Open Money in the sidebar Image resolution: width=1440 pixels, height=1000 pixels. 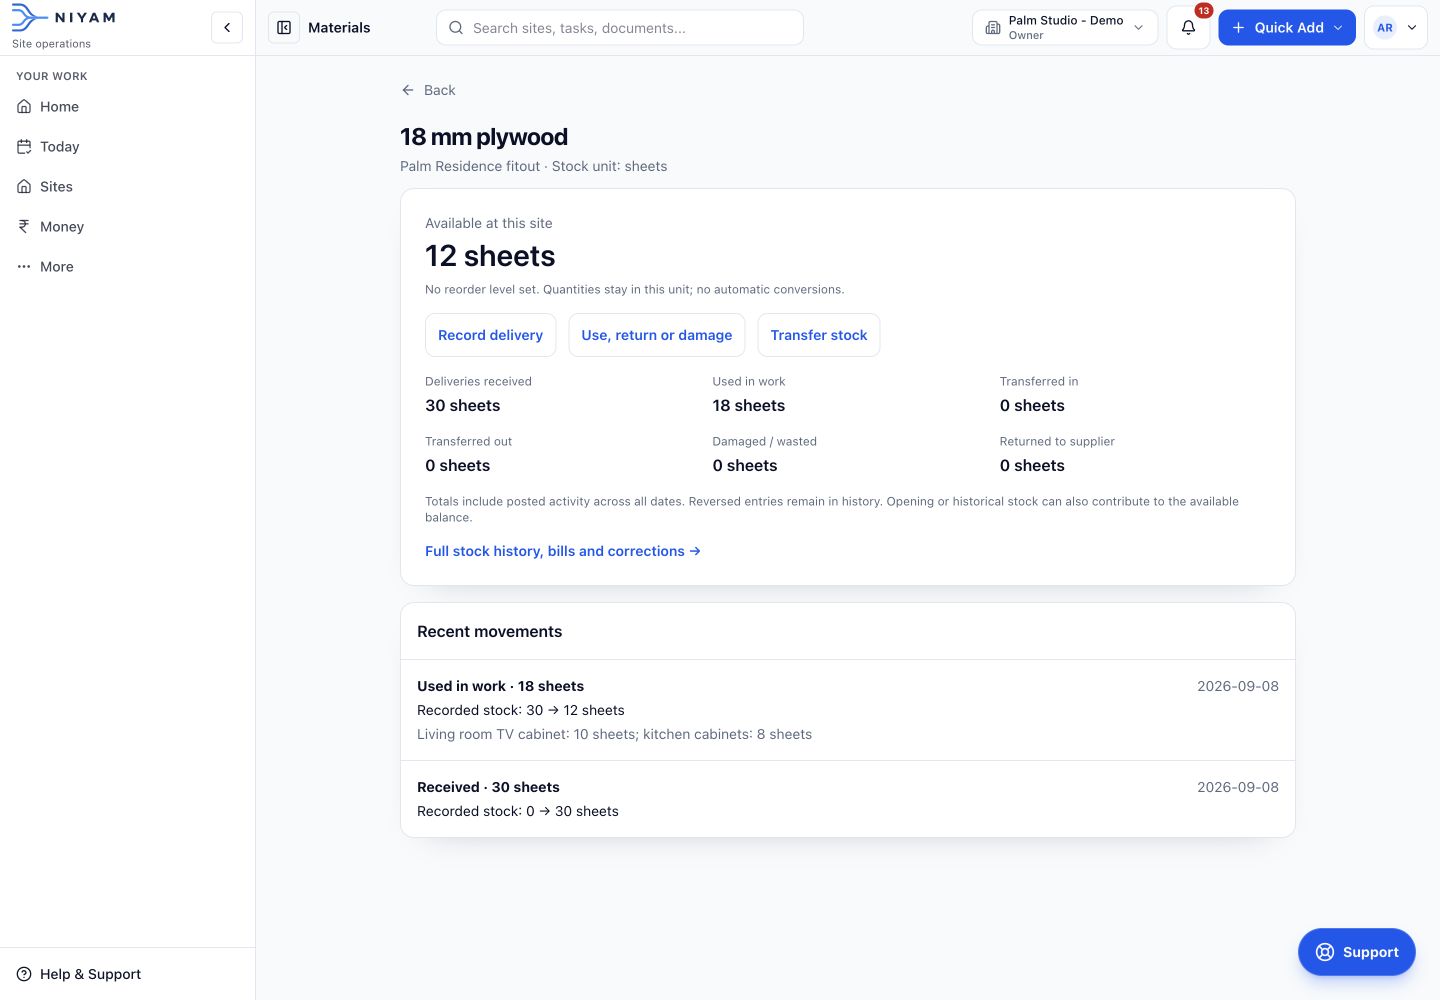(128, 227)
